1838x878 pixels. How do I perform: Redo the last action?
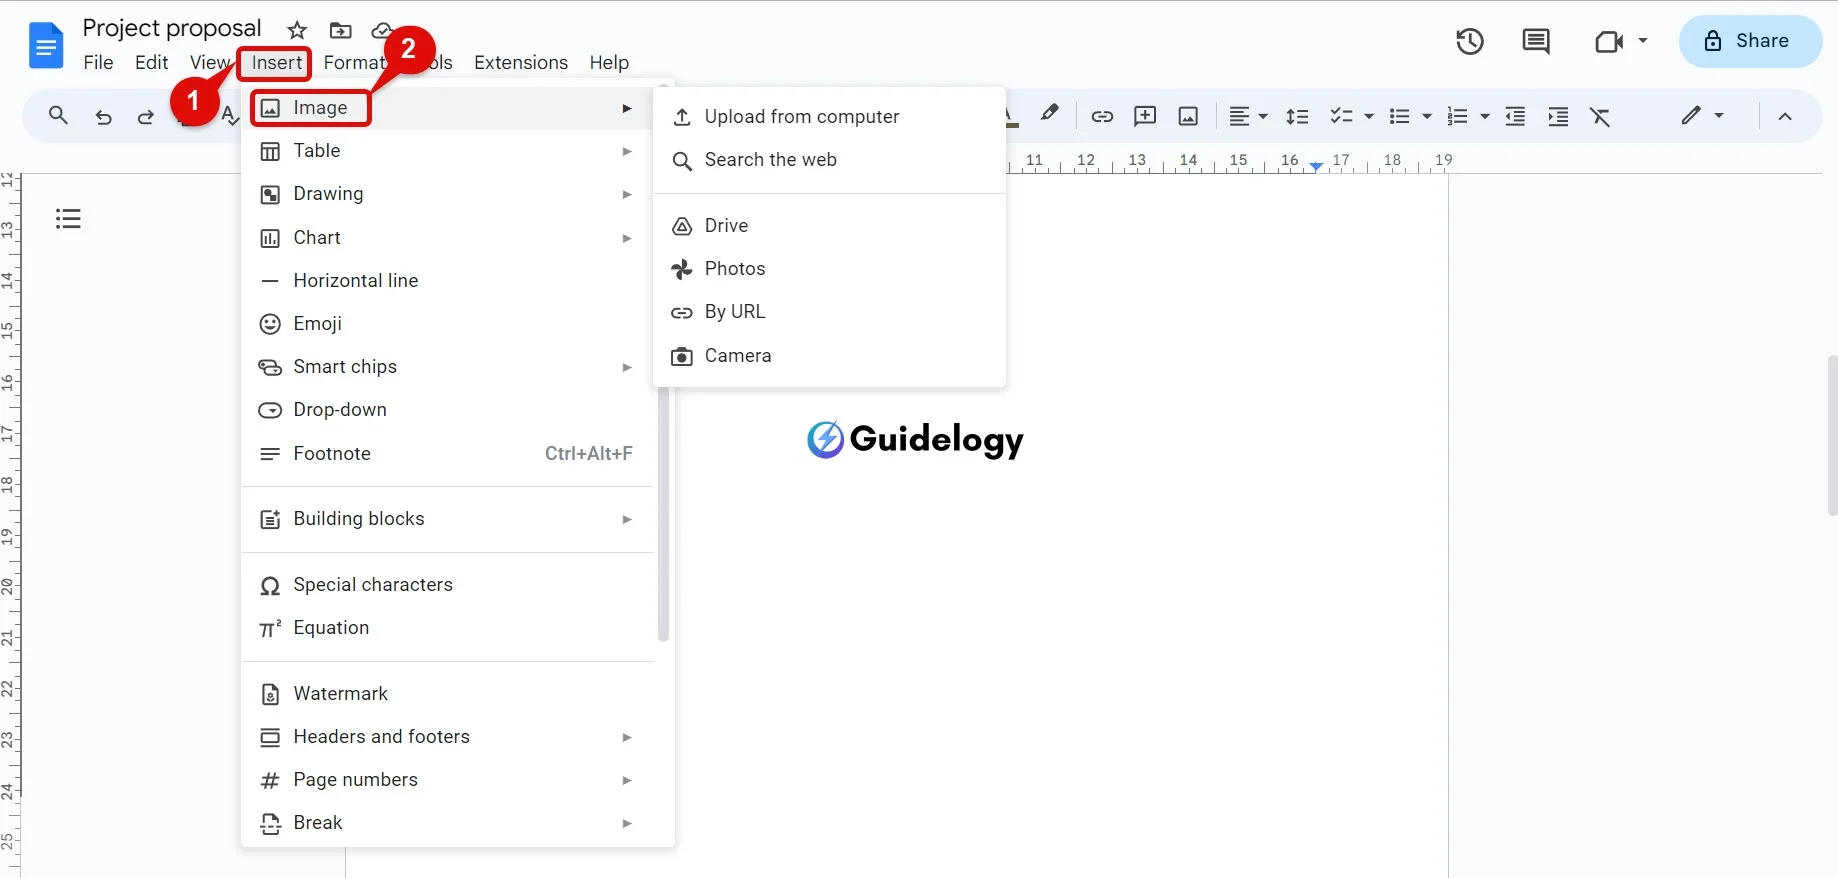tap(146, 117)
